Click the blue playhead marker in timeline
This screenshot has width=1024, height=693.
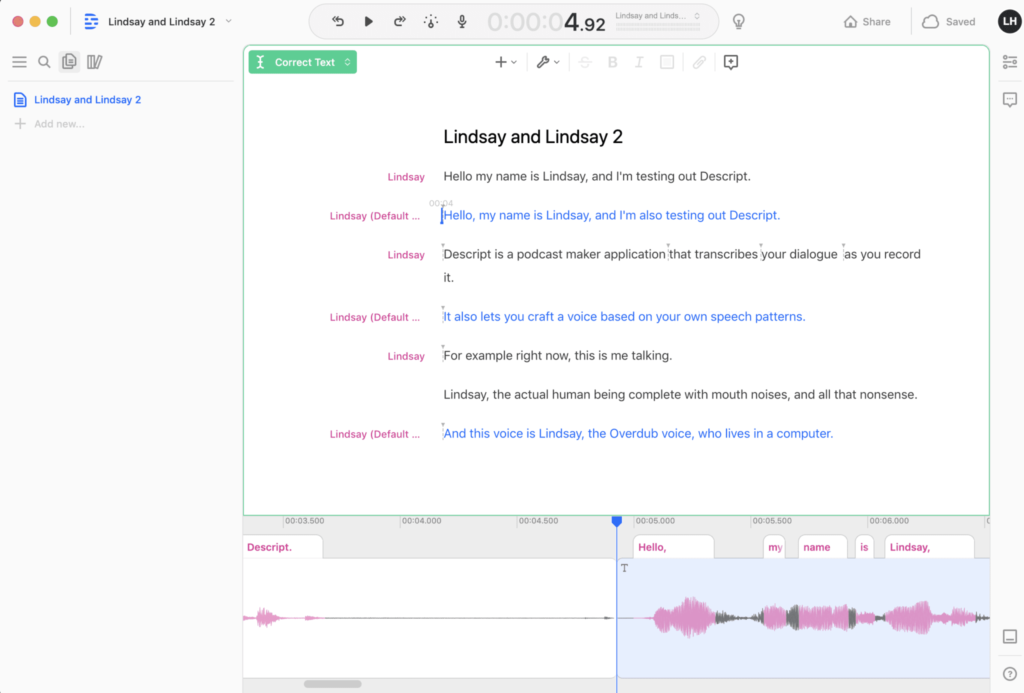617,521
